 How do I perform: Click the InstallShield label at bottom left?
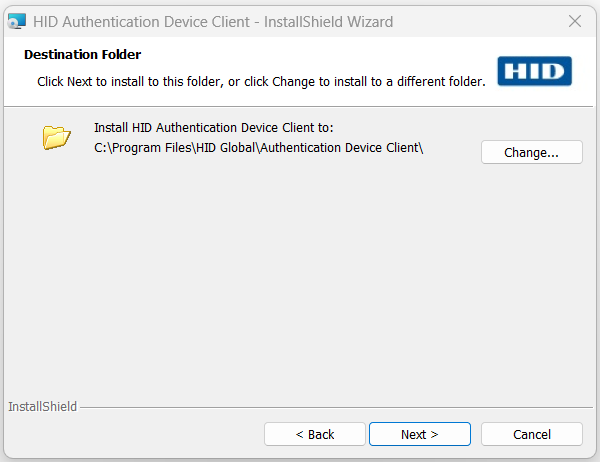coord(42,407)
